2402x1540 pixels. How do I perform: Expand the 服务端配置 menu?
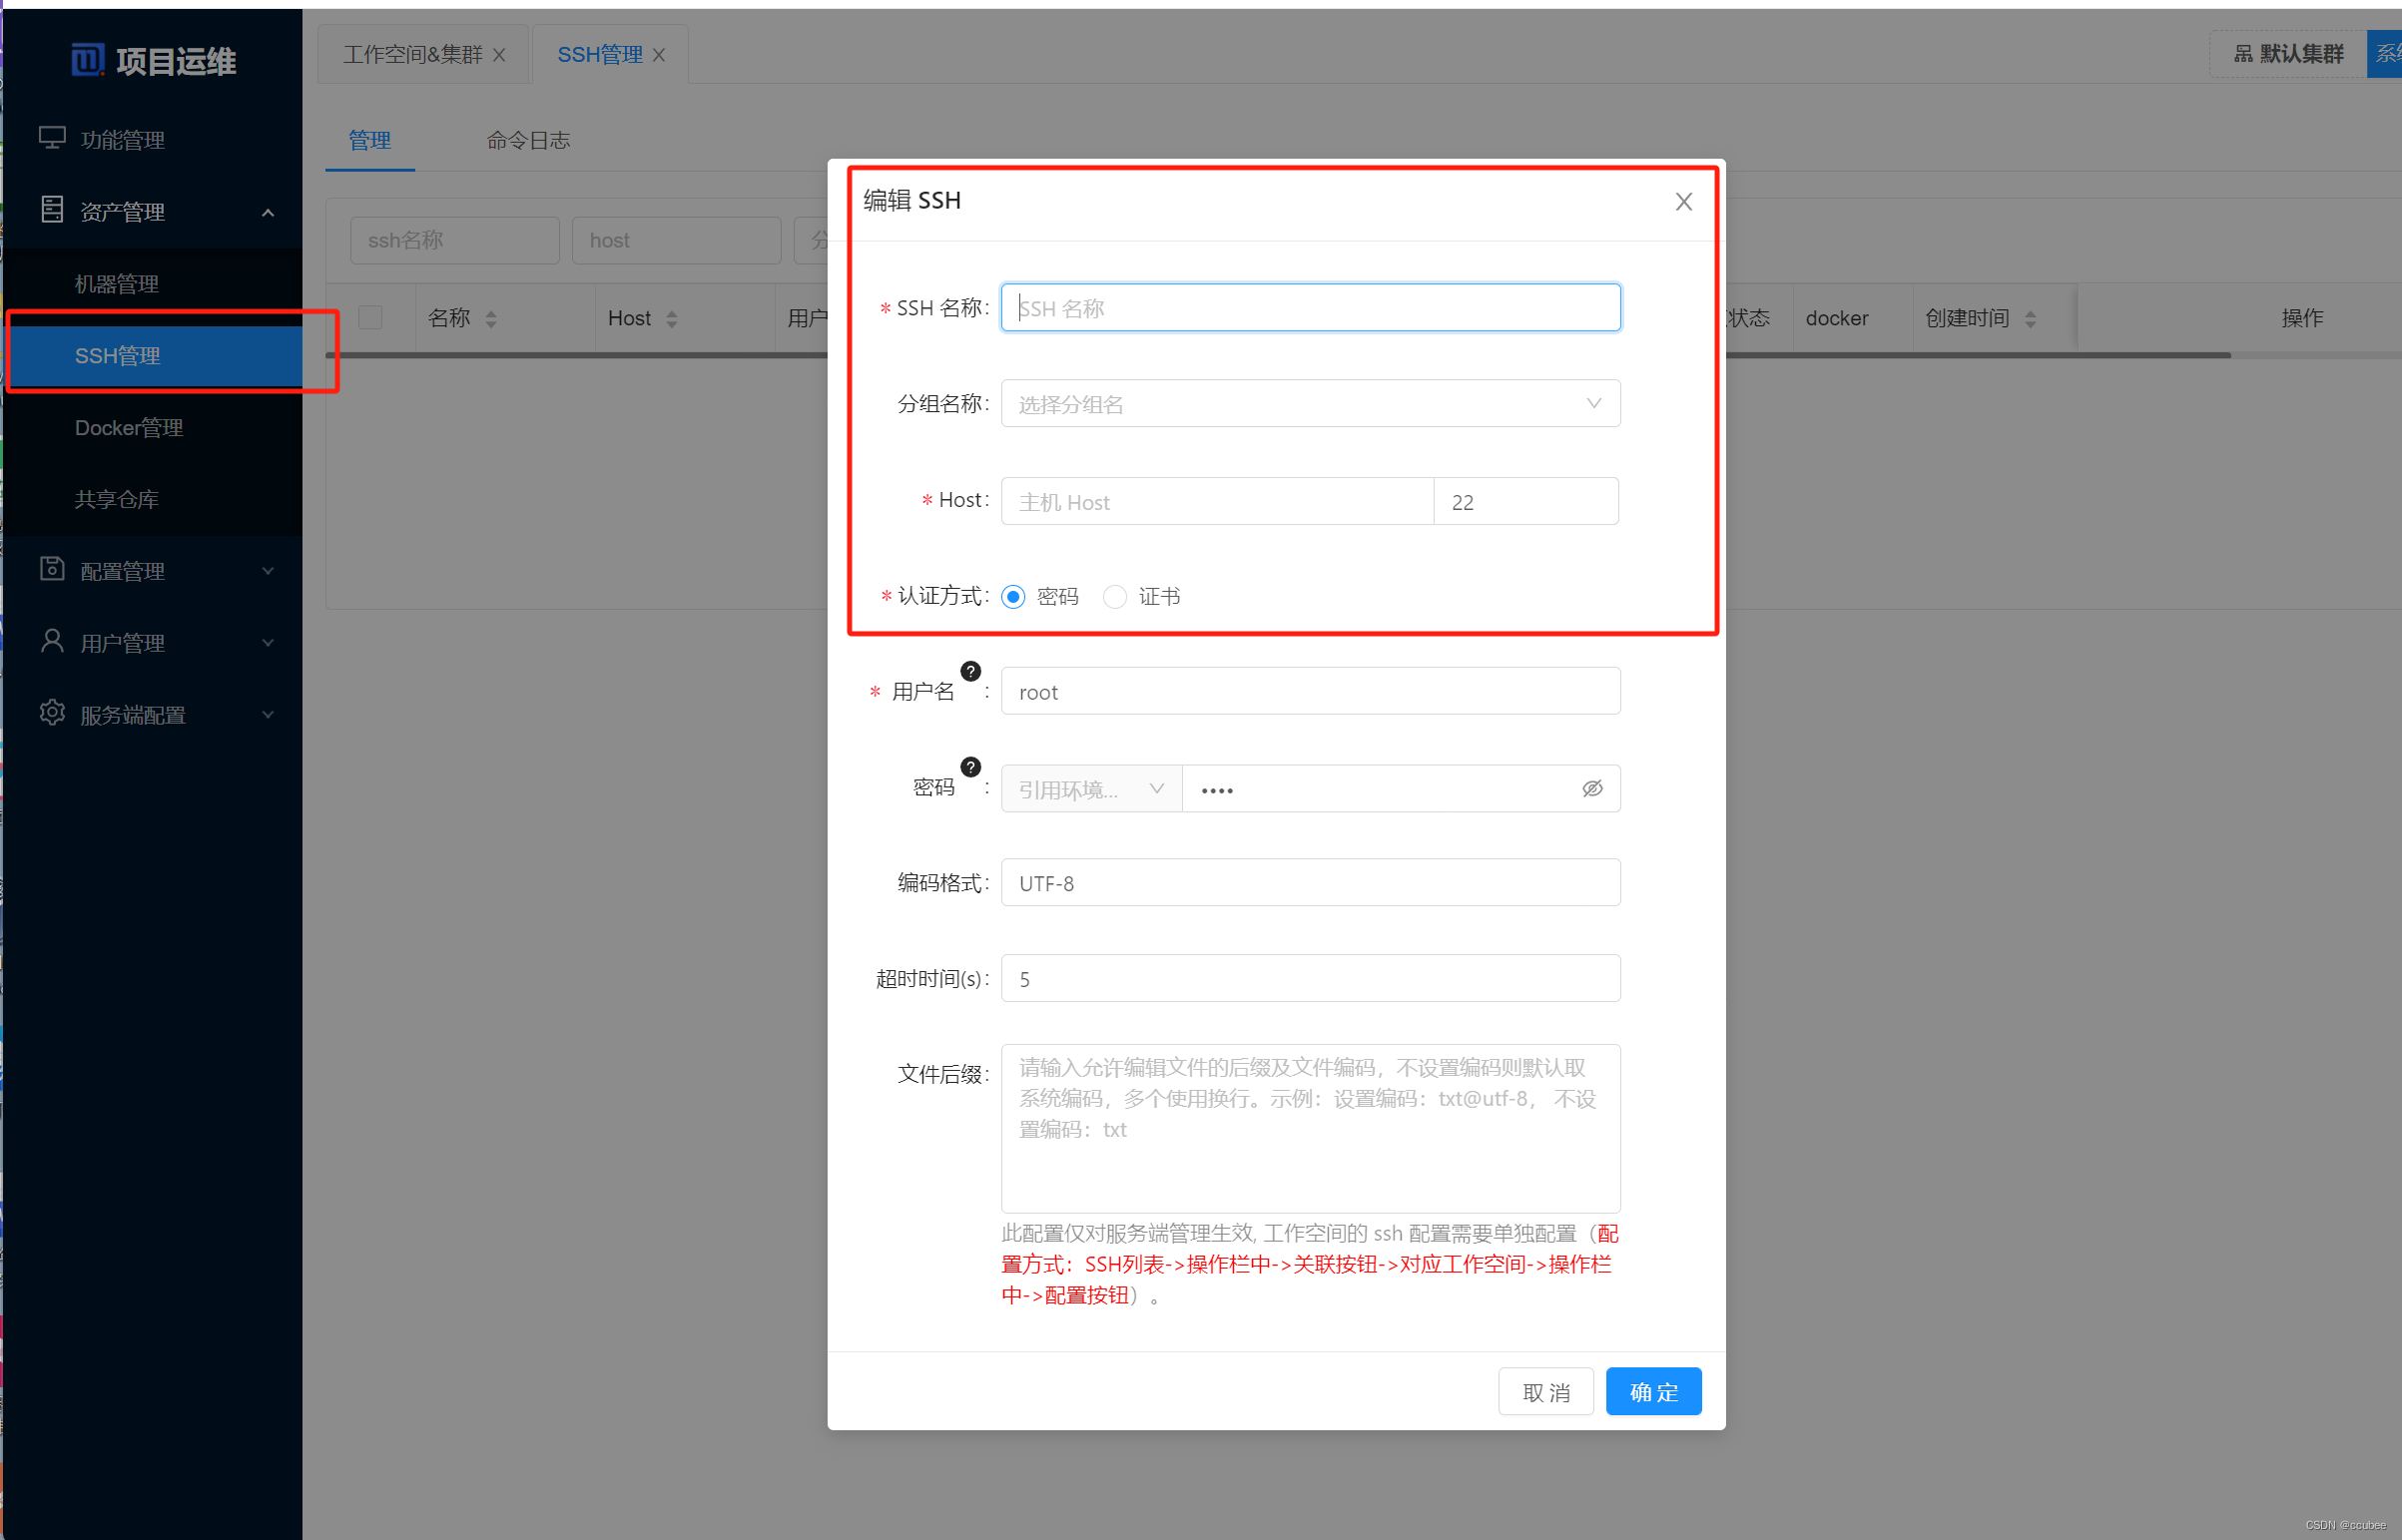[268, 715]
